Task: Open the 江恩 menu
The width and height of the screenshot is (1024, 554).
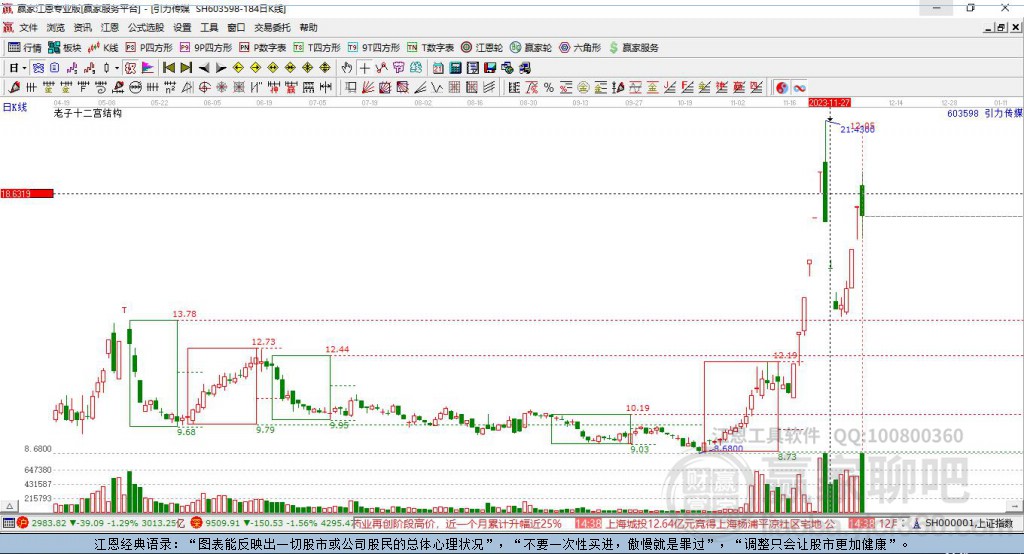Action: (x=110, y=27)
